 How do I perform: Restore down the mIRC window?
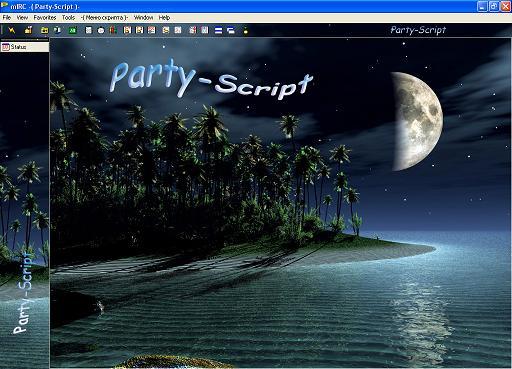coord(494,6)
